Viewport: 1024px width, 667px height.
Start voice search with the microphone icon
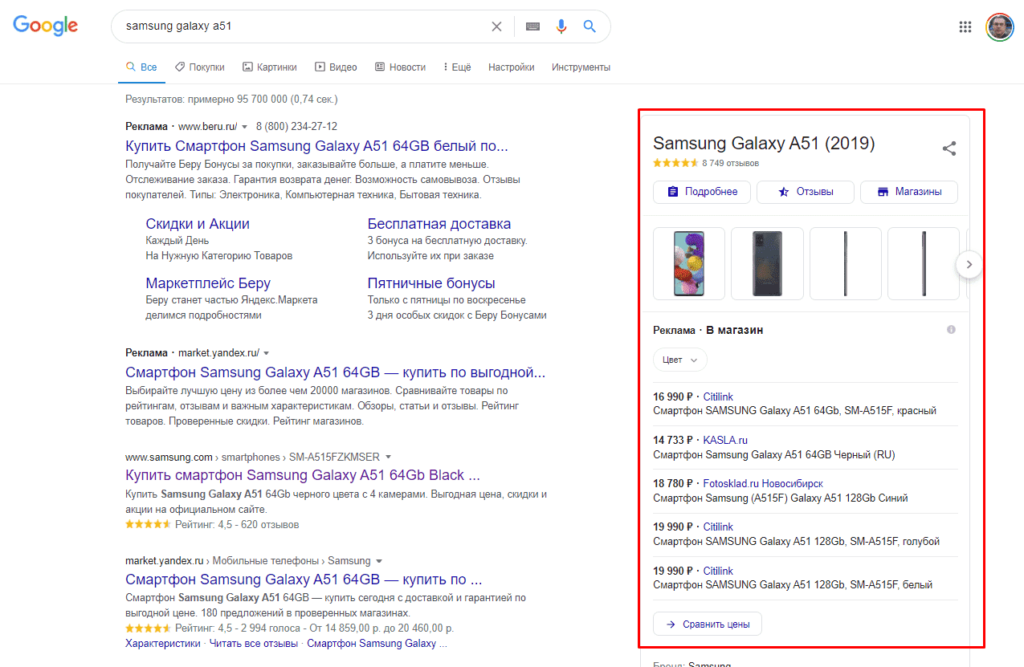(x=561, y=26)
